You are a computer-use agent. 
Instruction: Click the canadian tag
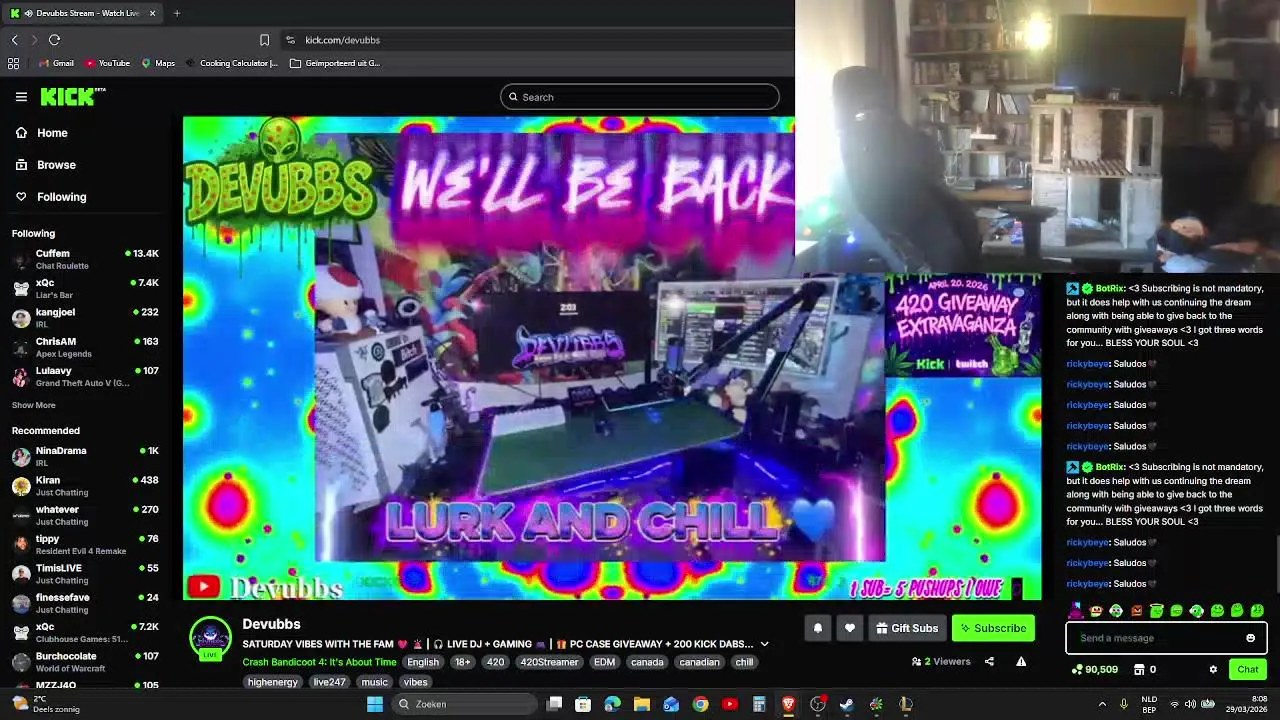click(699, 662)
